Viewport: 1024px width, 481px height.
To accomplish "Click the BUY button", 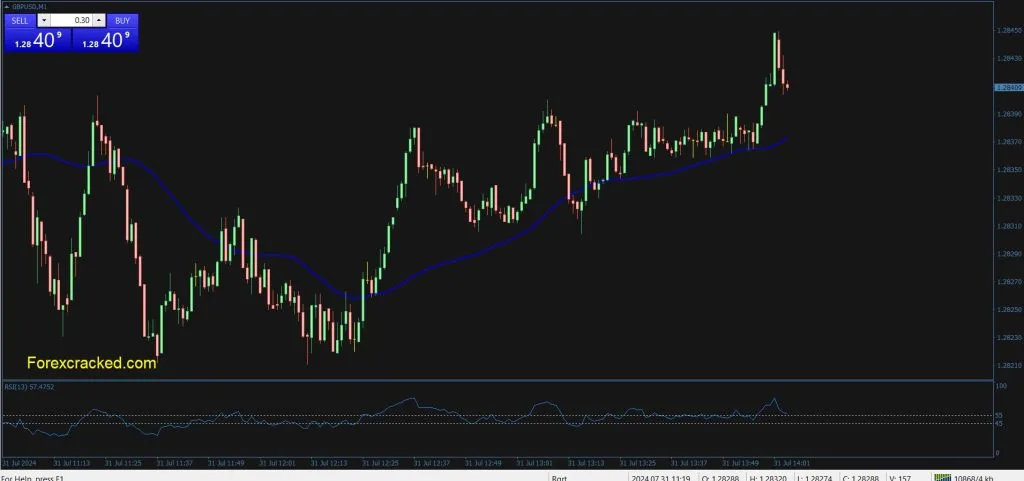I will pyautogui.click(x=122, y=20).
